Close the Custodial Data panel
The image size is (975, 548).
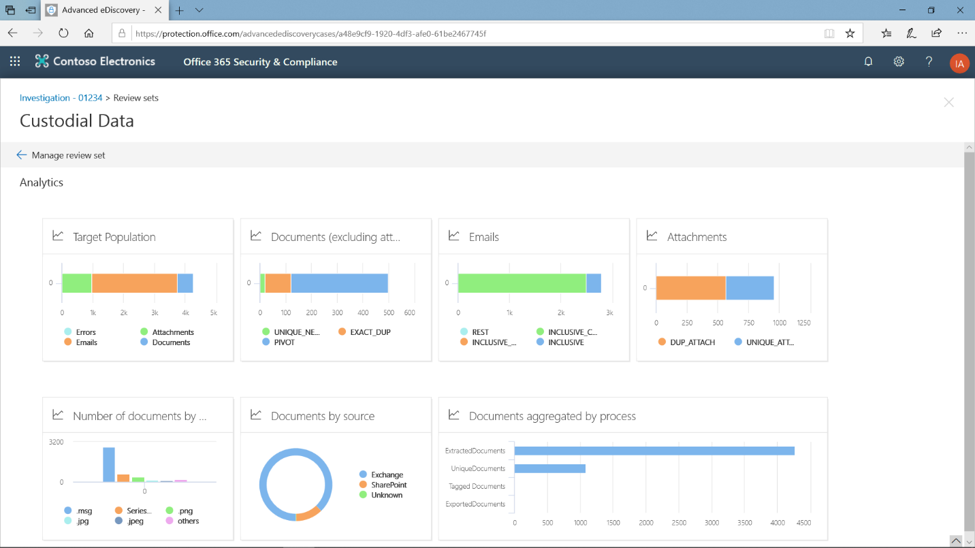point(948,102)
